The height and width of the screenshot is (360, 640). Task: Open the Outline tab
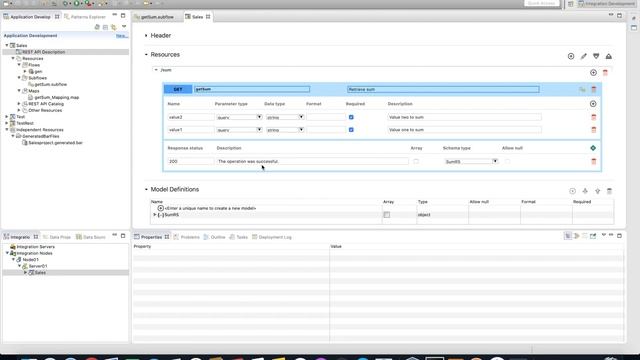pos(215,237)
